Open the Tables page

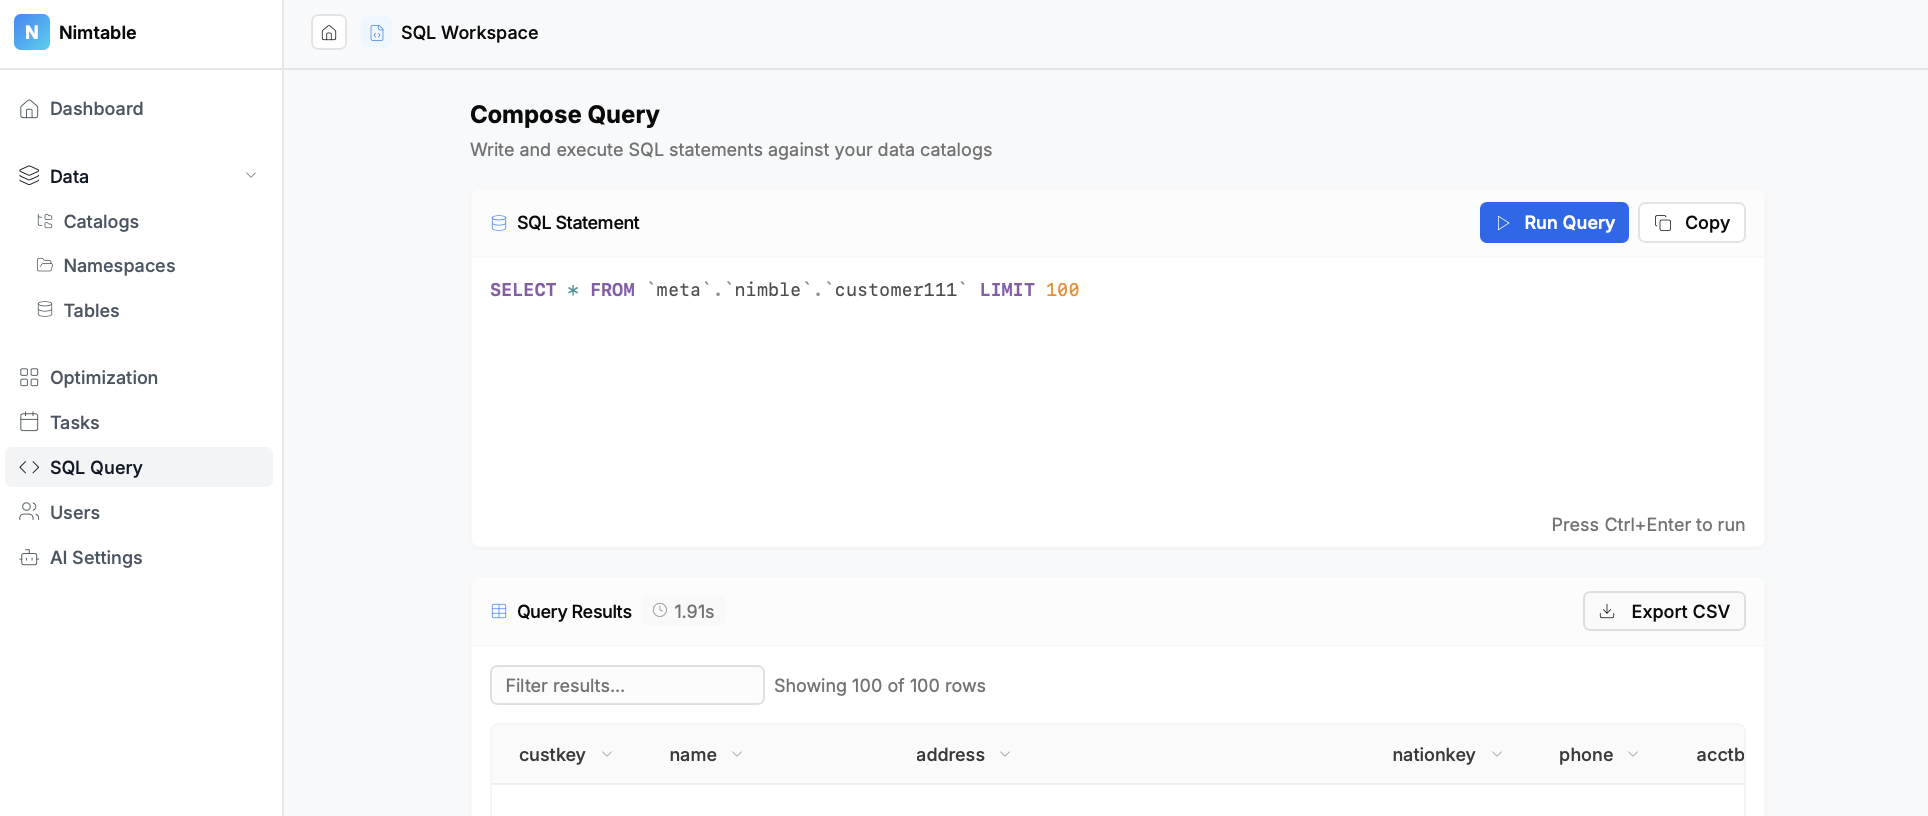point(91,311)
